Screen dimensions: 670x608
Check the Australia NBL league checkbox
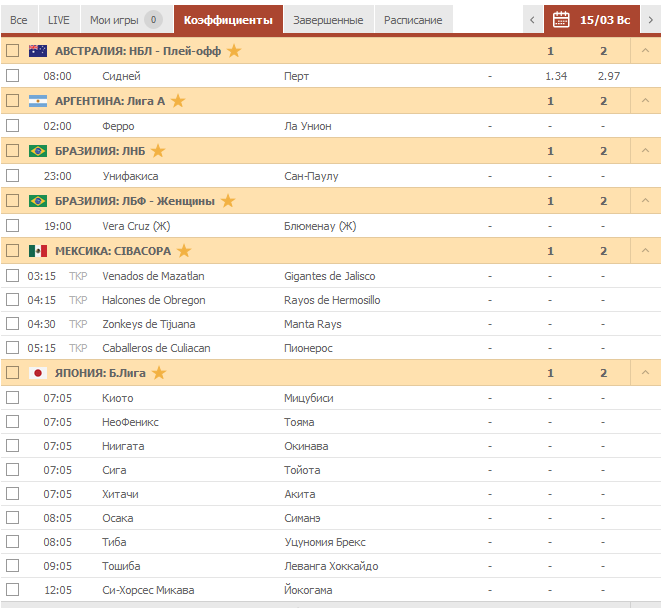click(x=12, y=51)
